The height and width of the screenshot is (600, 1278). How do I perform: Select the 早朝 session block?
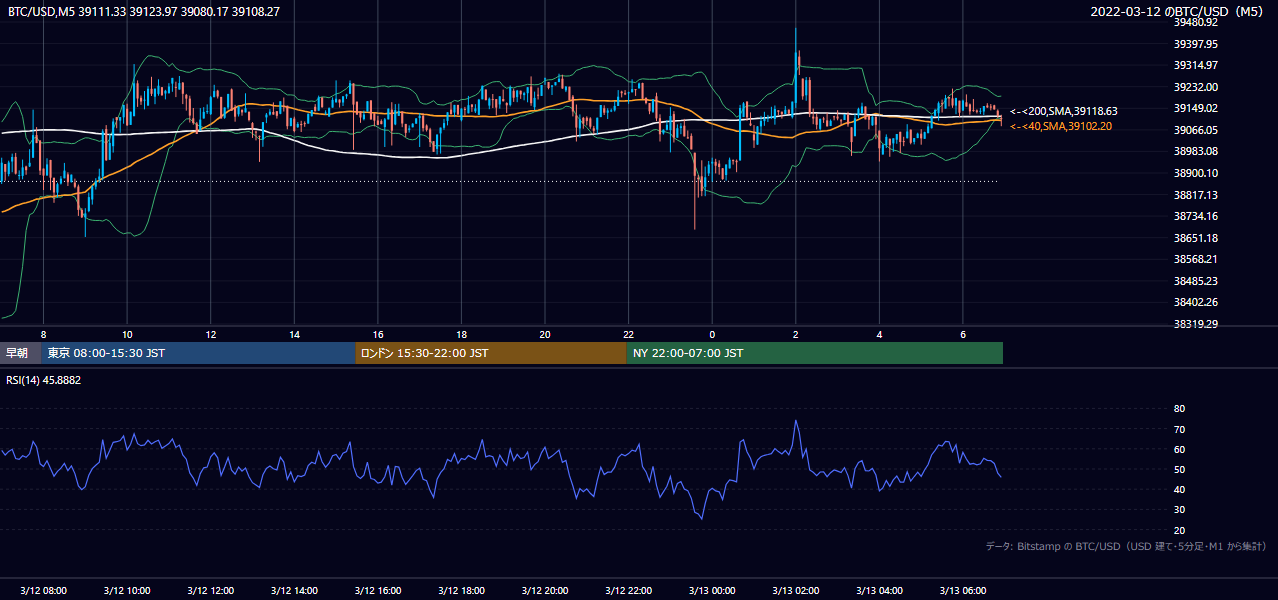(18, 353)
